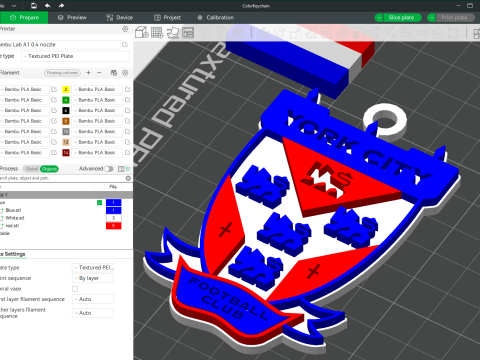Open the Bambu Lab A1 printer preset dropdown
Viewport: 480px width, 360px height.
click(x=60, y=44)
